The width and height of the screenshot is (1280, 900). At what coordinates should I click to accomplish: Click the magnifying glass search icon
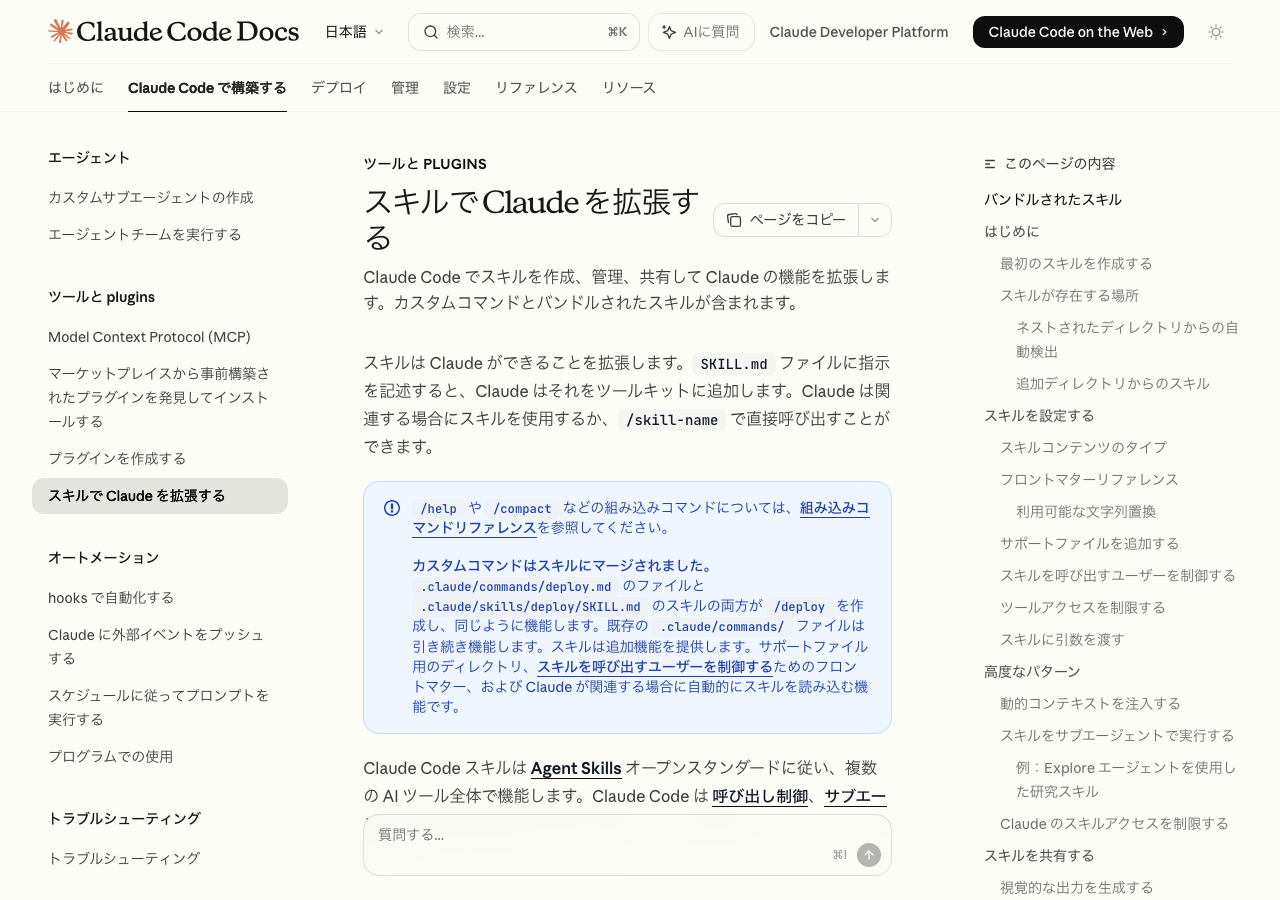click(431, 32)
